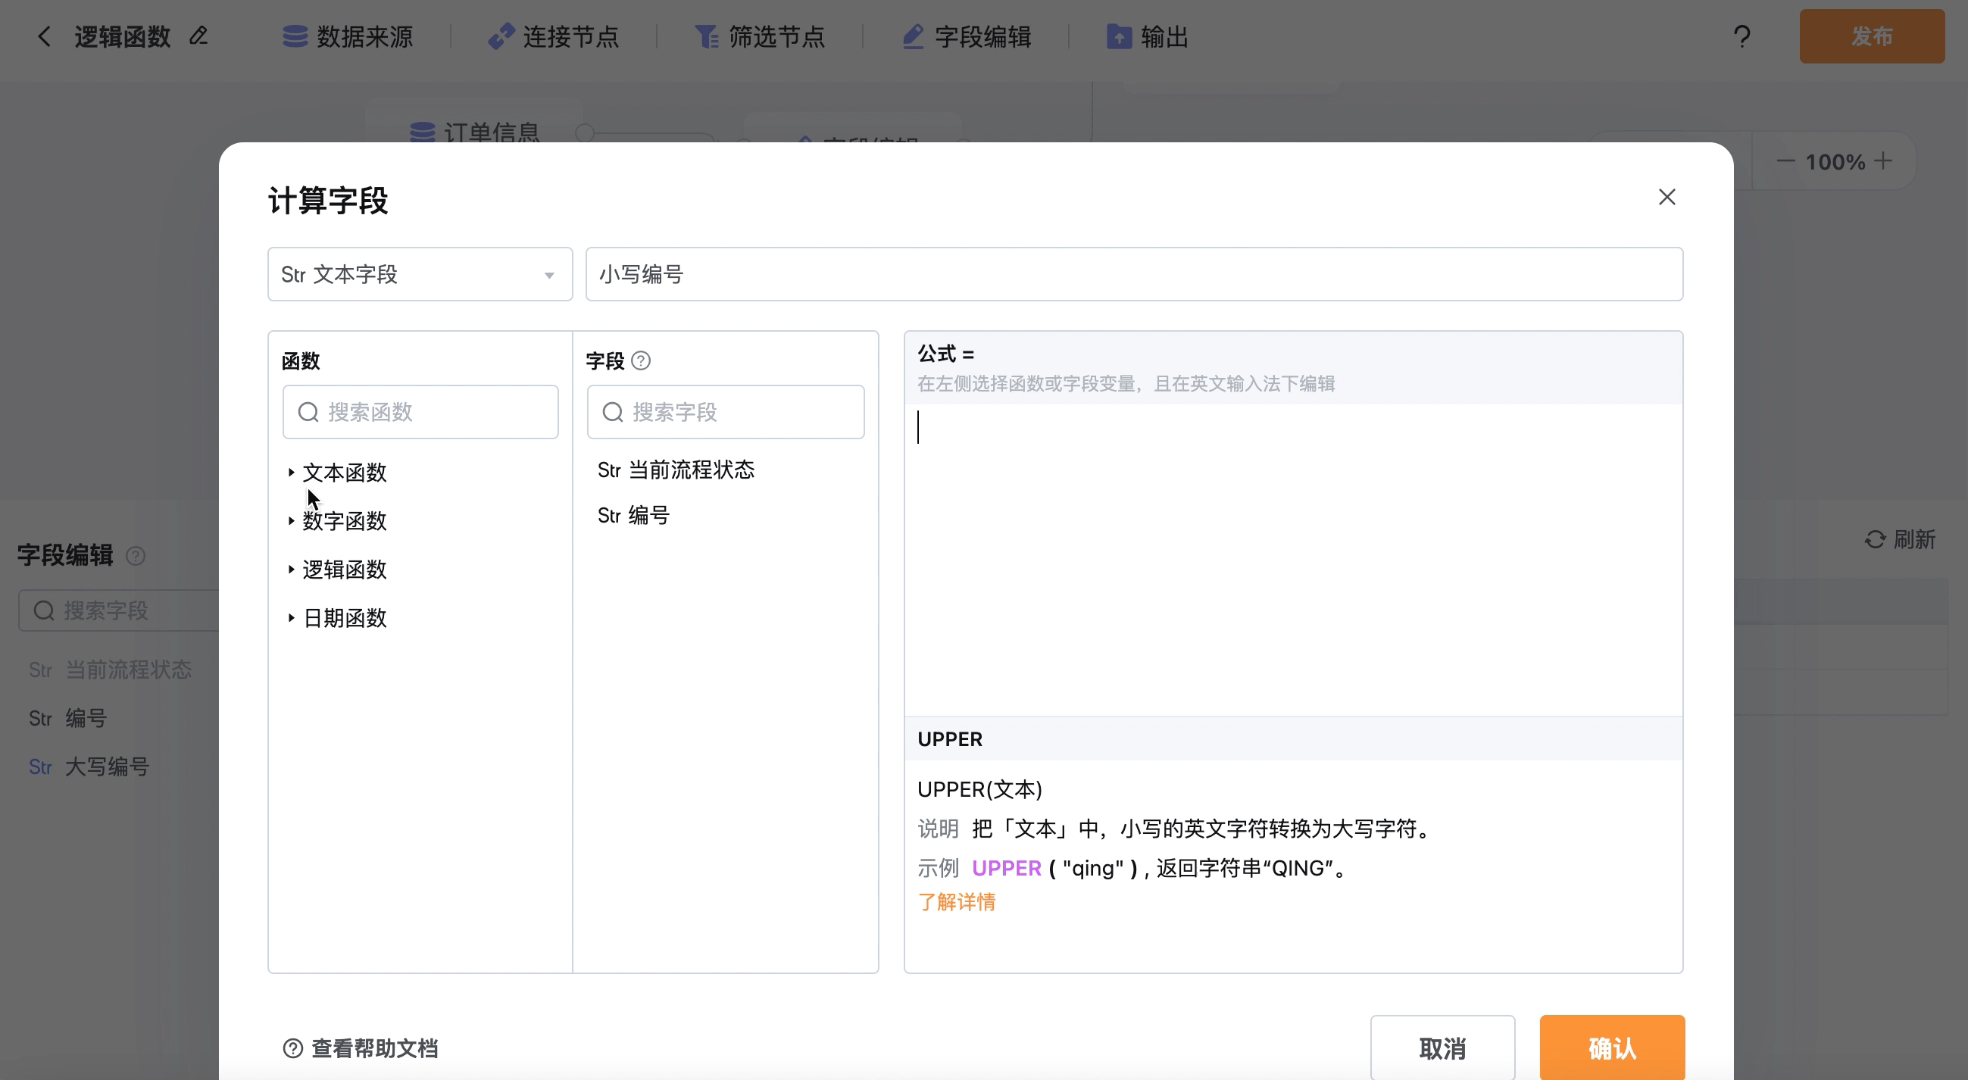Close the 计算字段 dialog

(1667, 197)
